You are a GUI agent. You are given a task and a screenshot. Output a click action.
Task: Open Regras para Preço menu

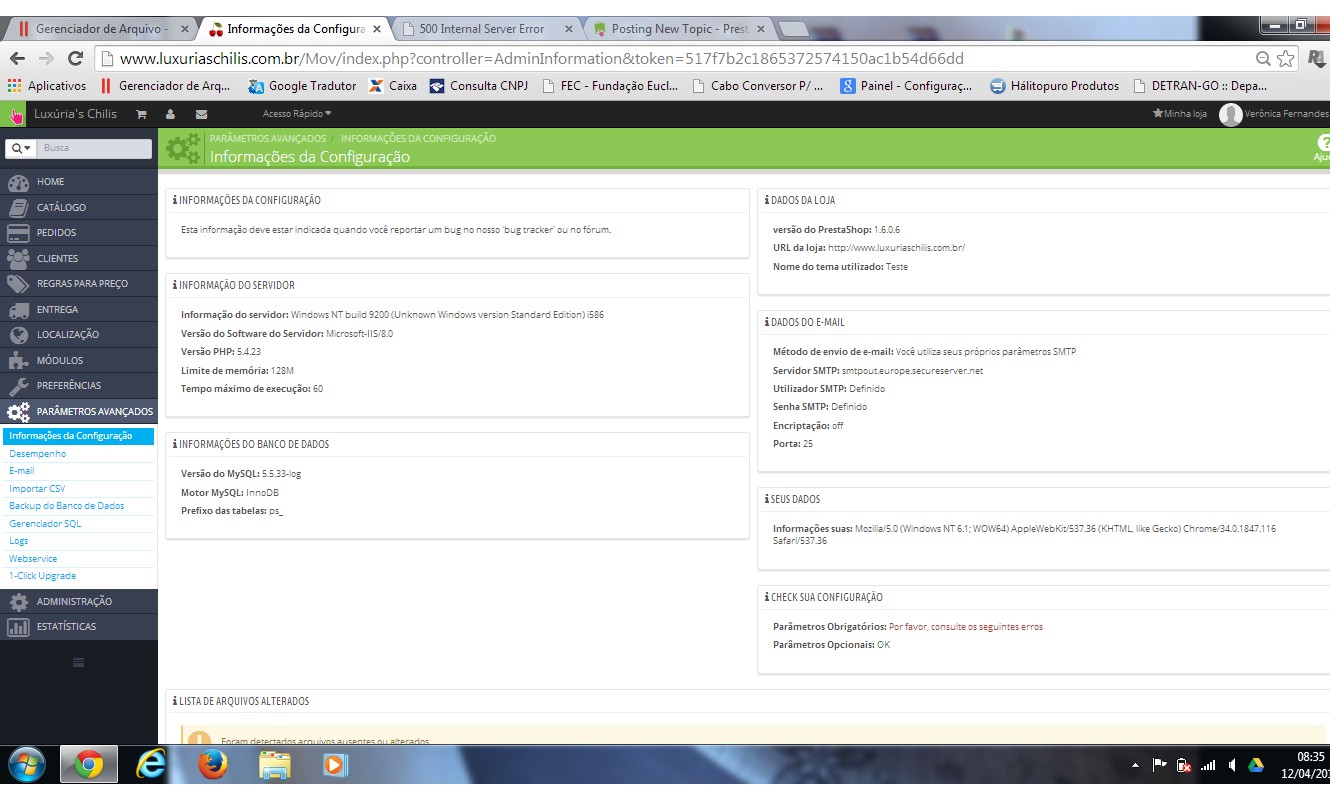(x=79, y=284)
